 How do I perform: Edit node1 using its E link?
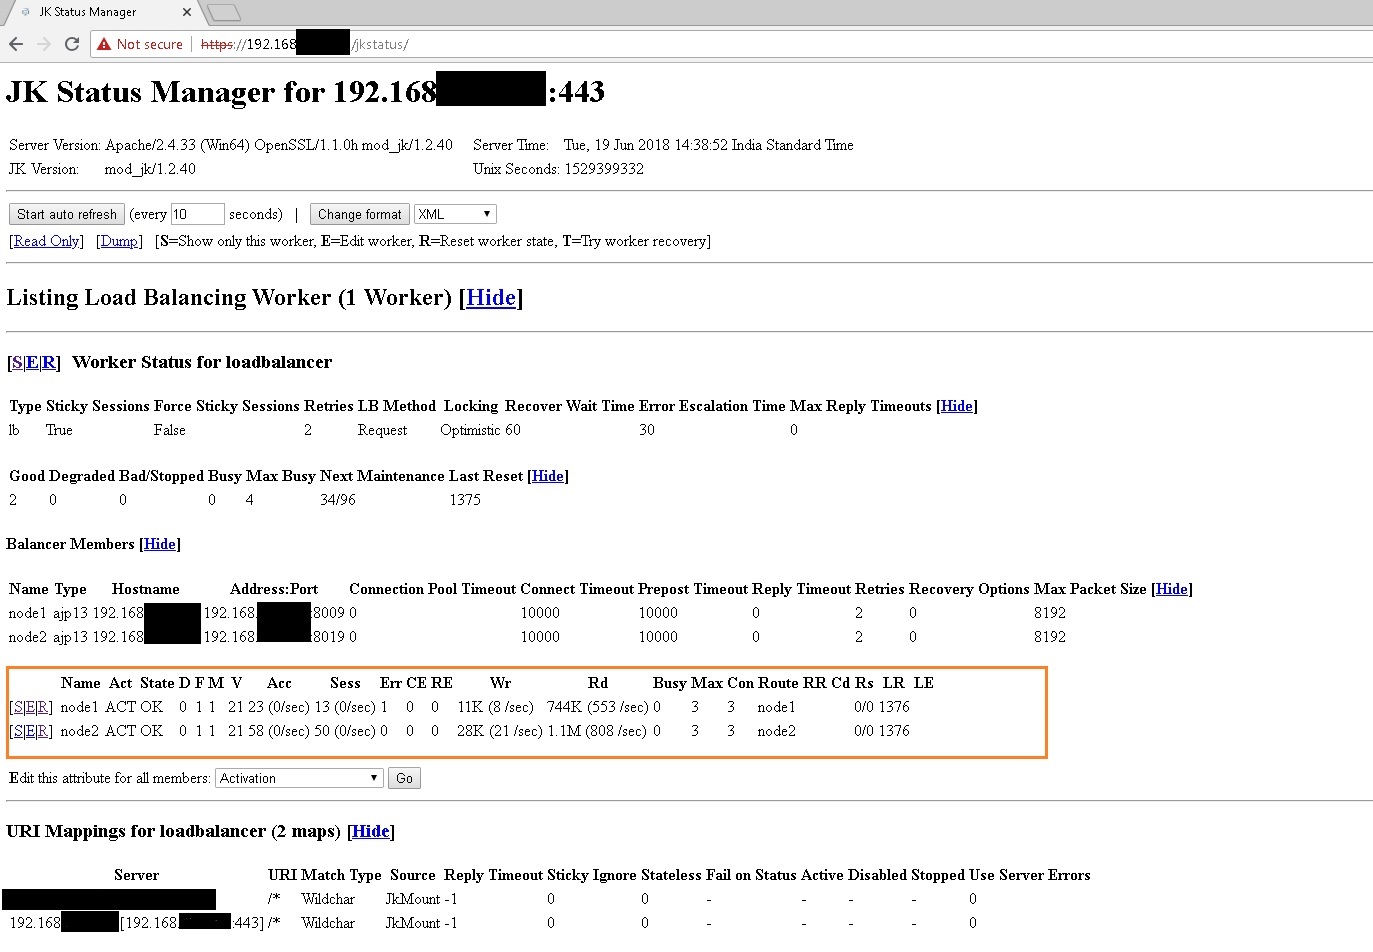(x=31, y=706)
